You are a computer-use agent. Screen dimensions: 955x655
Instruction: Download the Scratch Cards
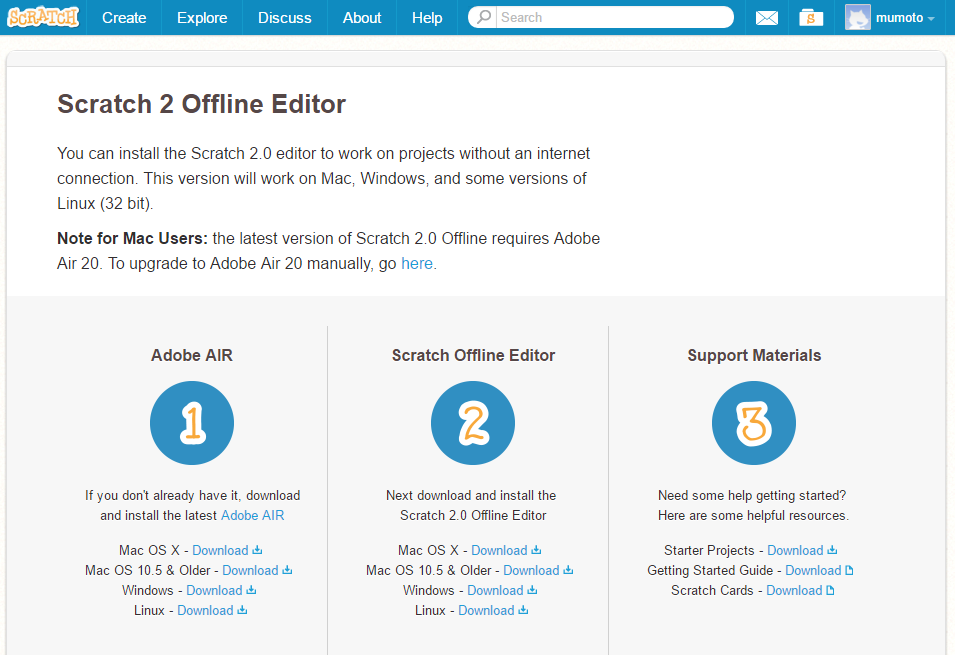[x=794, y=590]
